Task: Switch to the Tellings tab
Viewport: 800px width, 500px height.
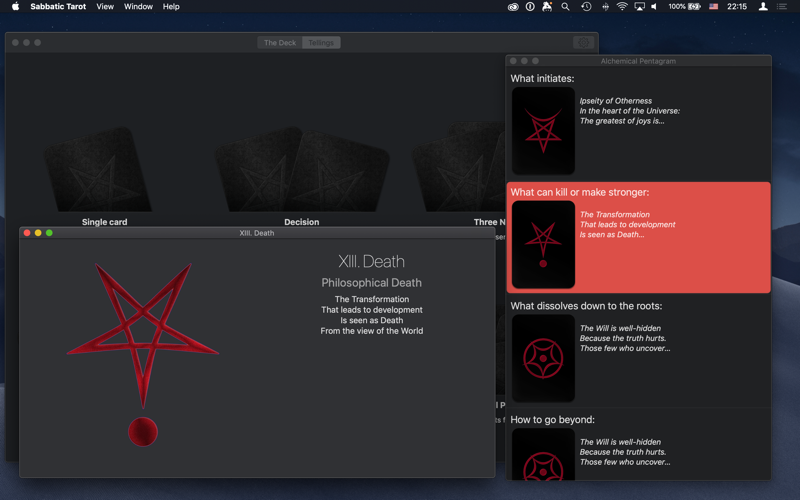Action: [x=321, y=43]
